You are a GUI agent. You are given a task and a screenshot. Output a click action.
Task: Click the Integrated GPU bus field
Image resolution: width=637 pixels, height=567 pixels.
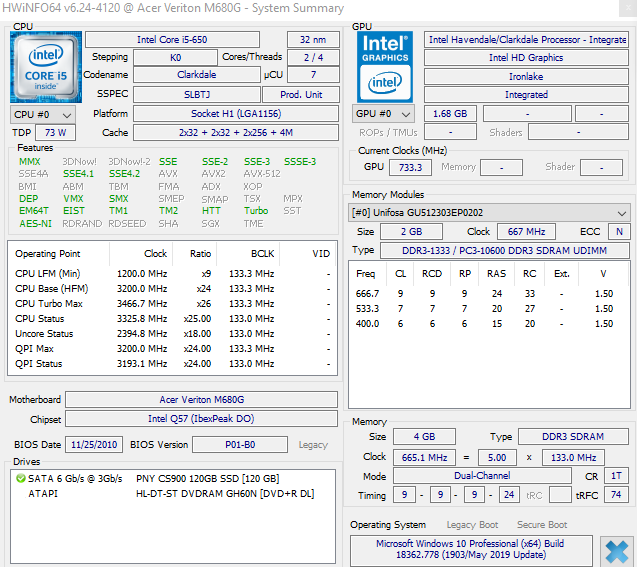point(526,95)
